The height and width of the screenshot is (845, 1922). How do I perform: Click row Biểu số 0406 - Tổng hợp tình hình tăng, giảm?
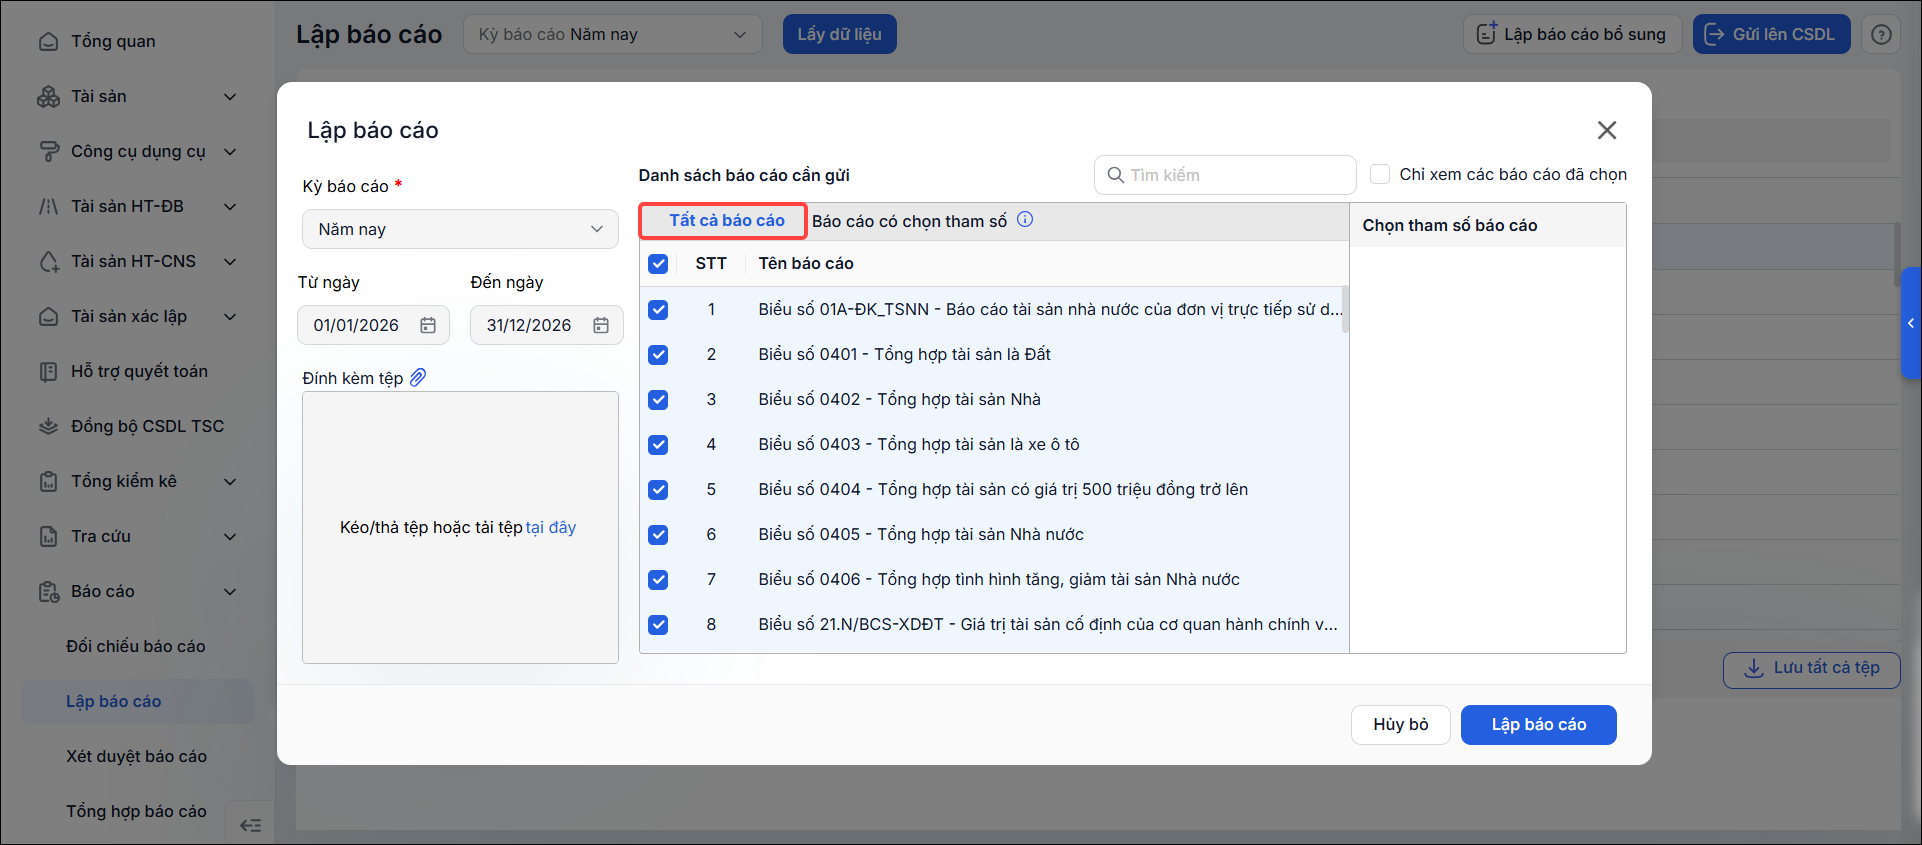click(994, 580)
